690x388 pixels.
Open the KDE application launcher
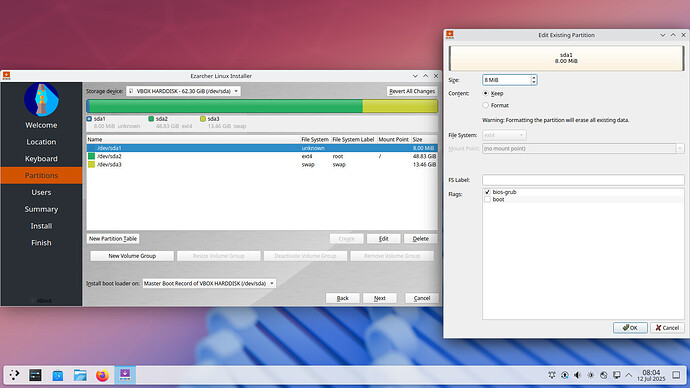point(15,375)
